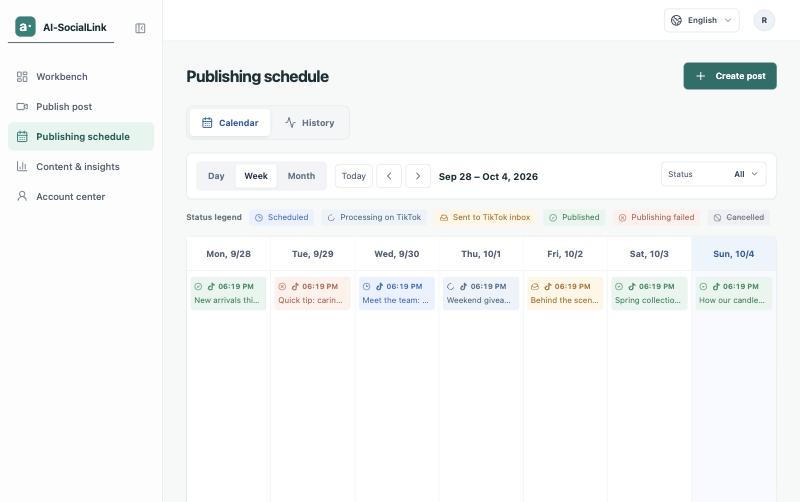Click the Content & insights chart icon
This screenshot has width=800, height=502.
pos(22,167)
